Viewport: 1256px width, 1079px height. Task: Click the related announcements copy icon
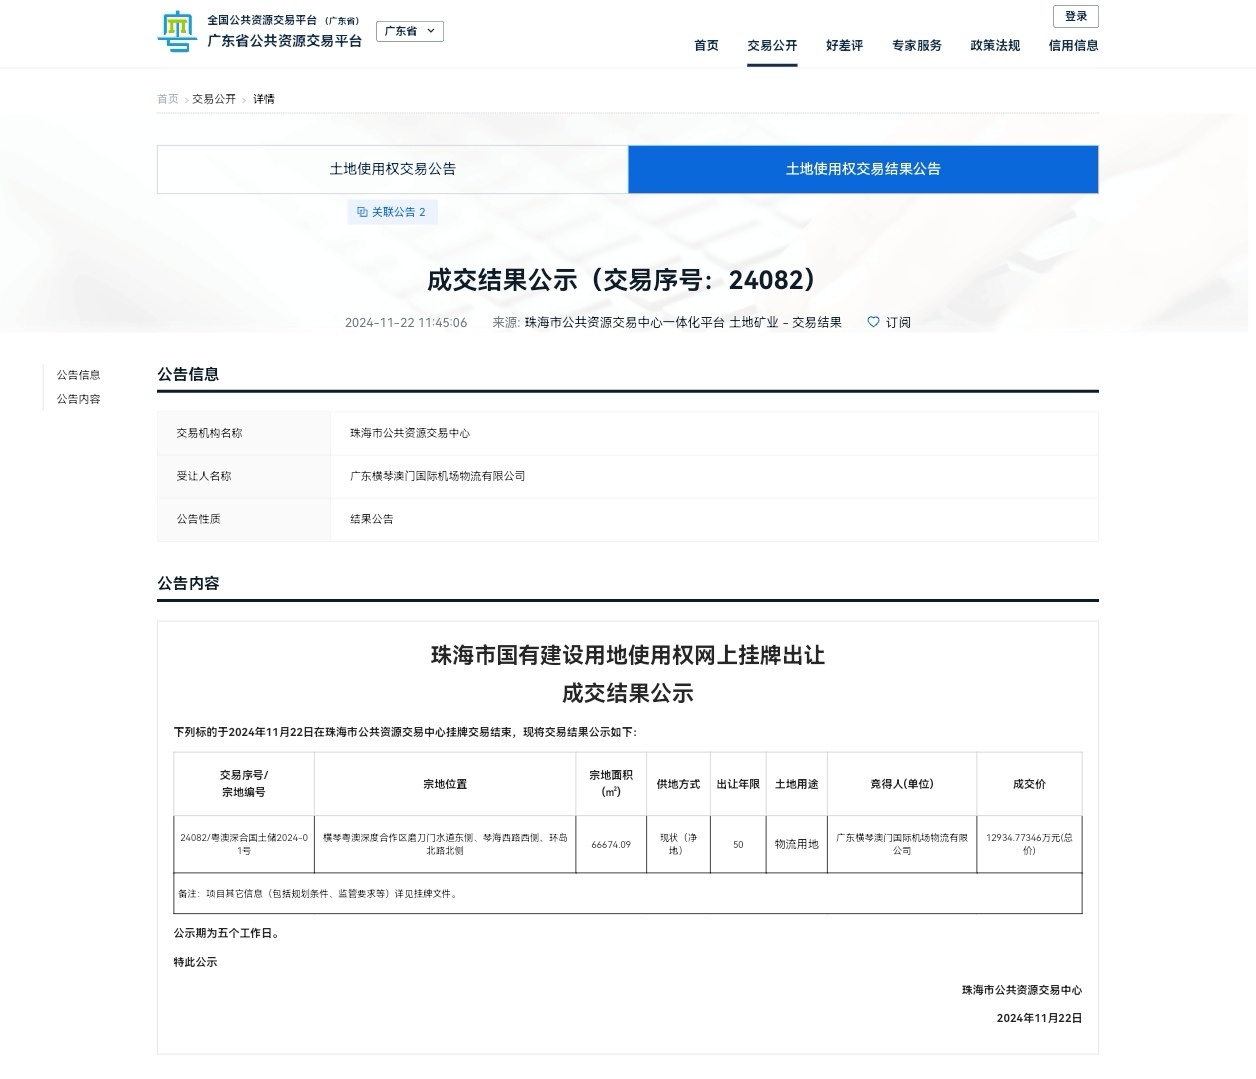click(362, 212)
